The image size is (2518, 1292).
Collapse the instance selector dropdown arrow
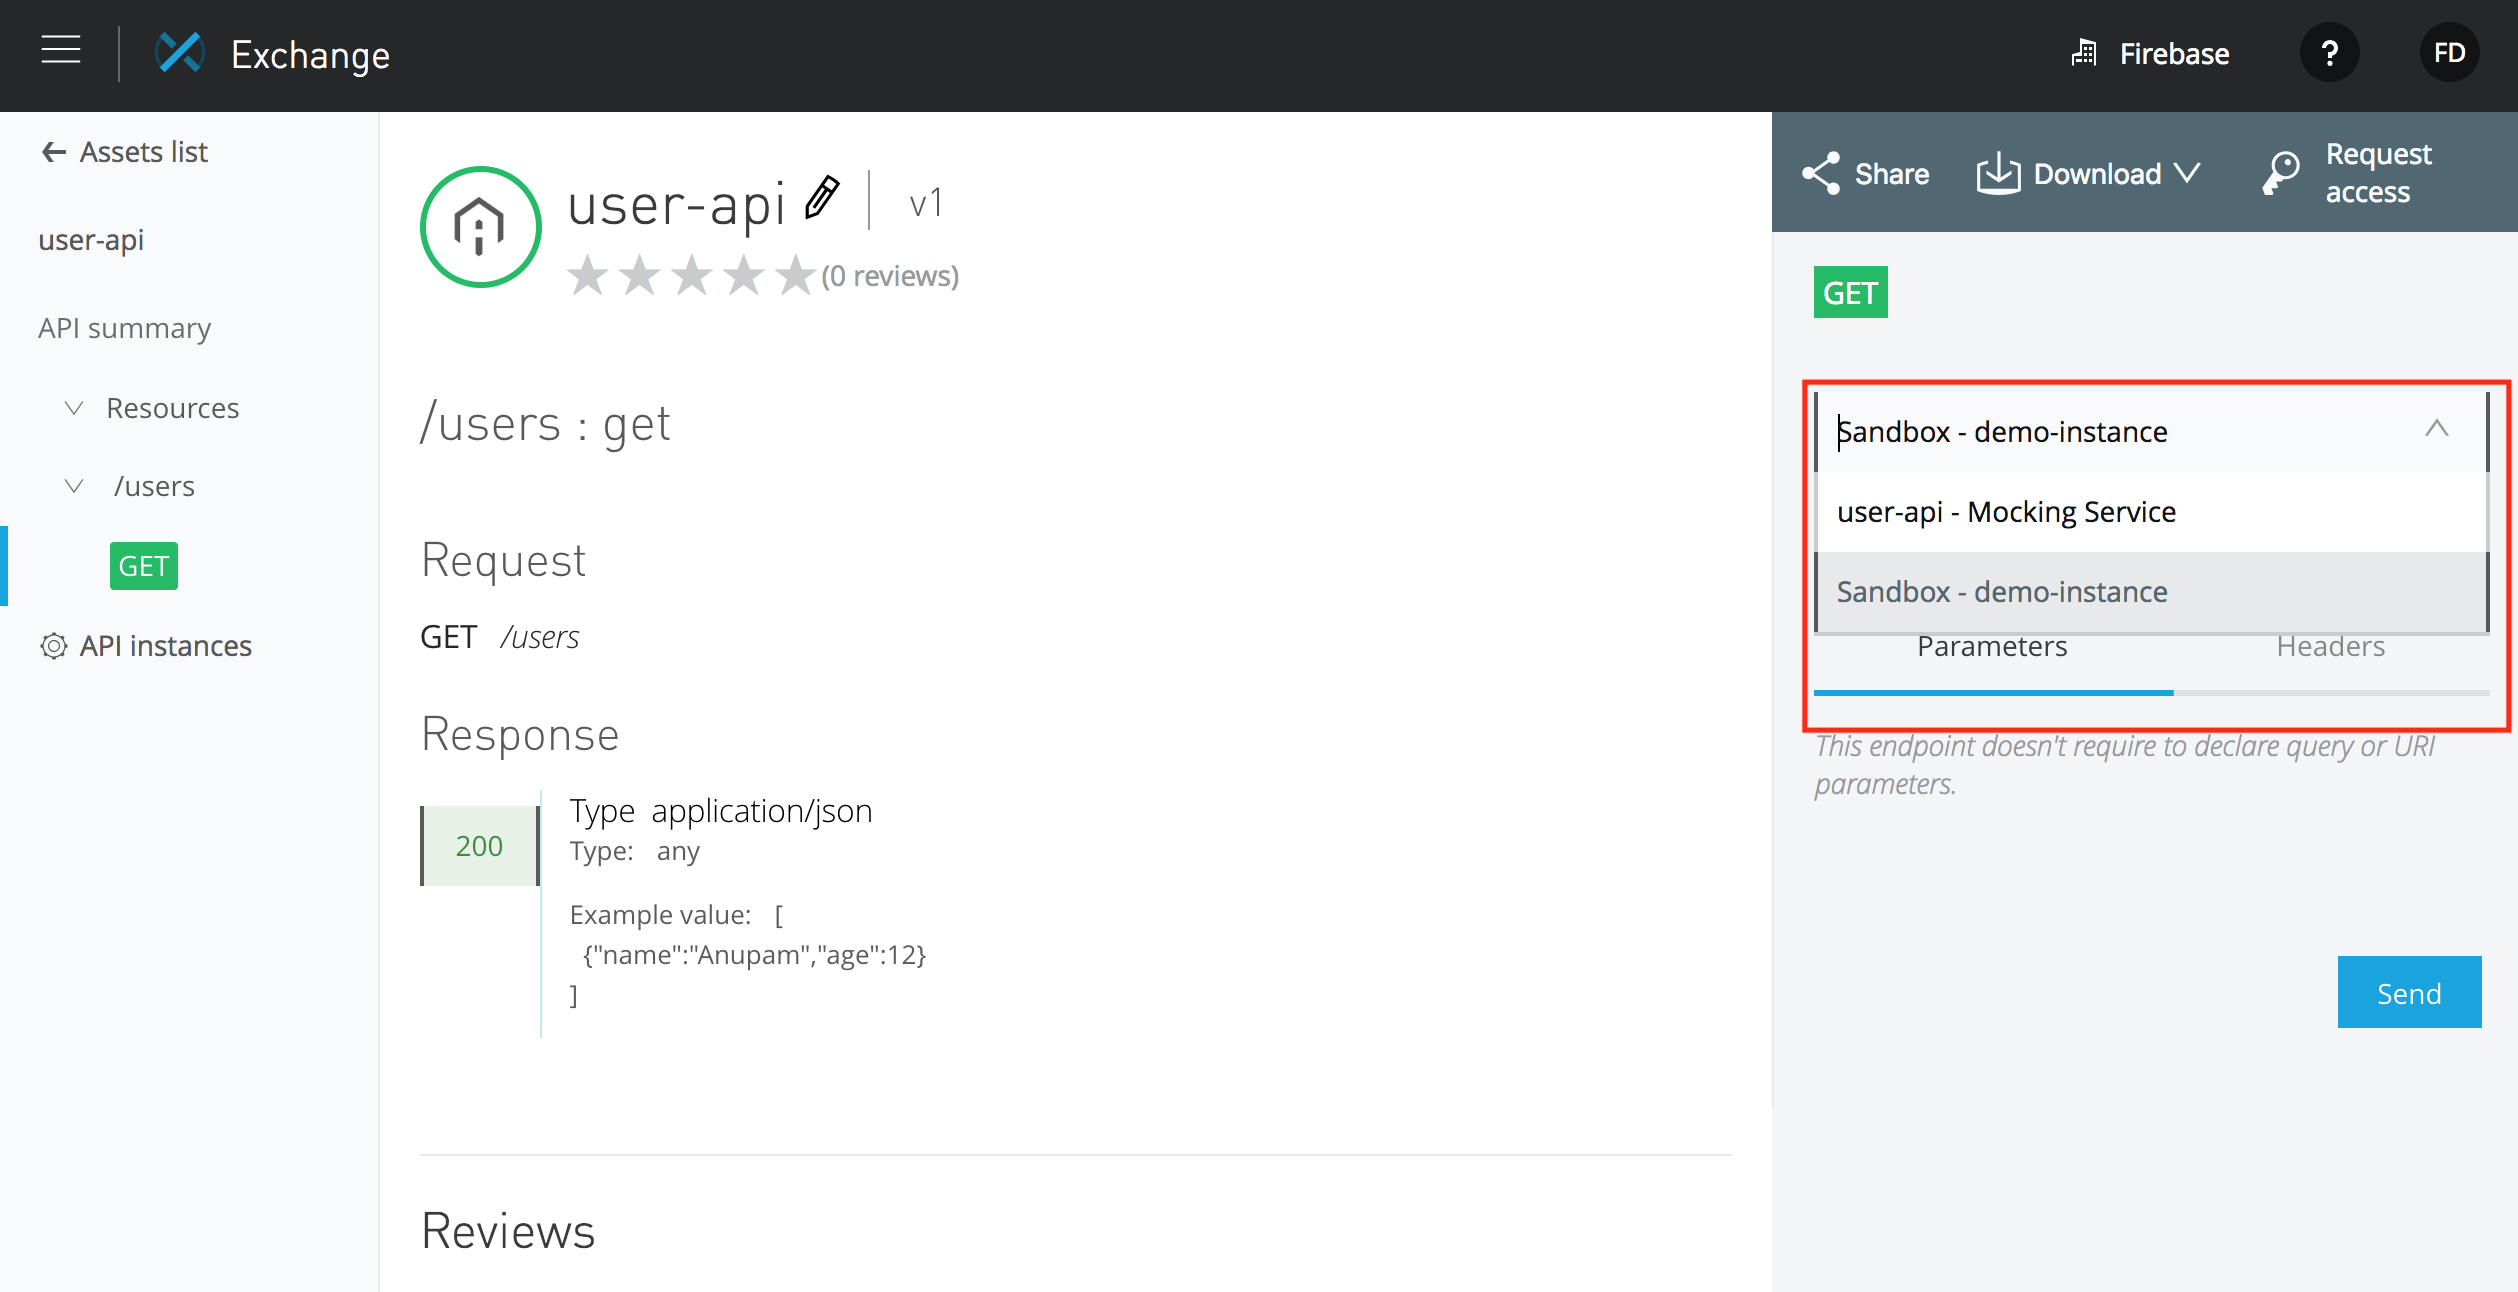[x=2436, y=430]
